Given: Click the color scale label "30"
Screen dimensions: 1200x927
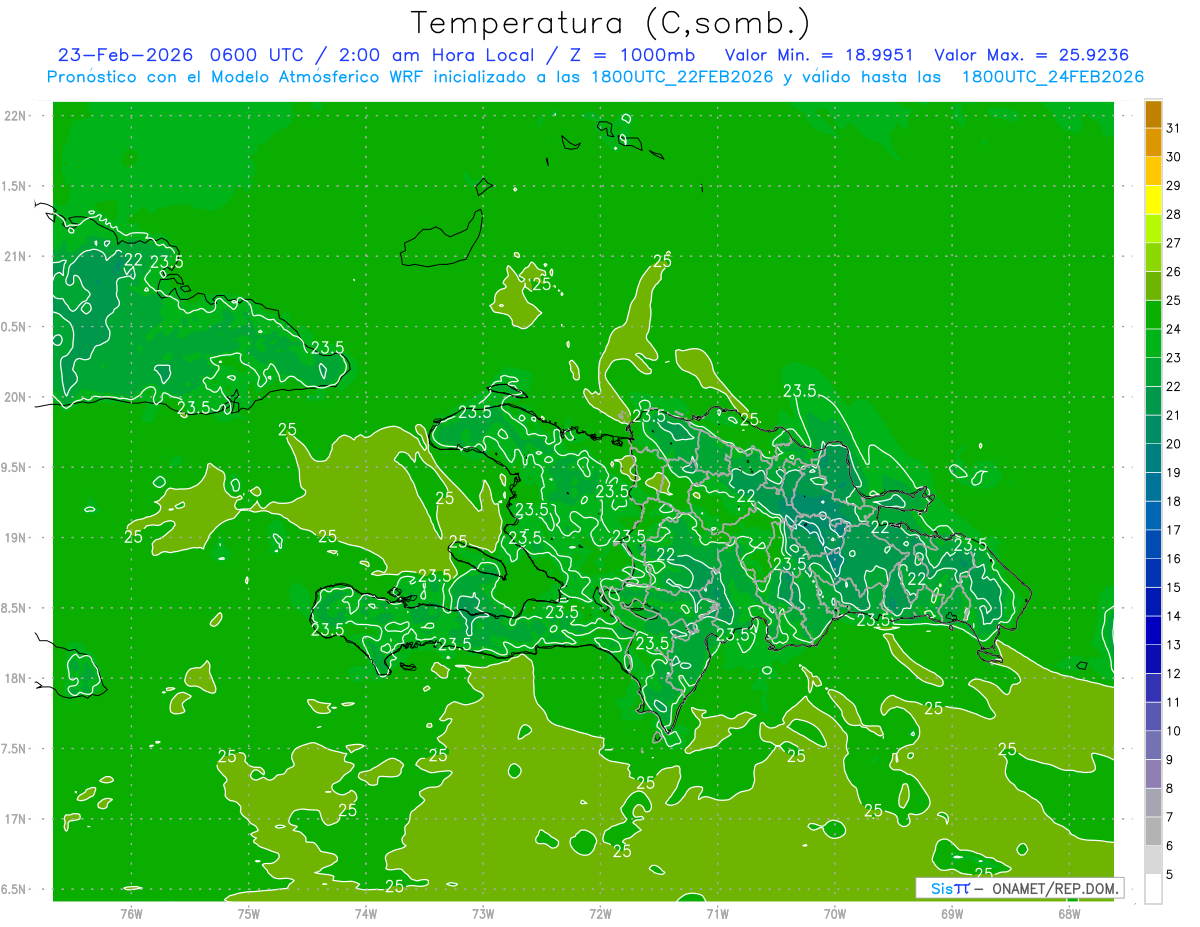Looking at the screenshot, I should click(1174, 157).
